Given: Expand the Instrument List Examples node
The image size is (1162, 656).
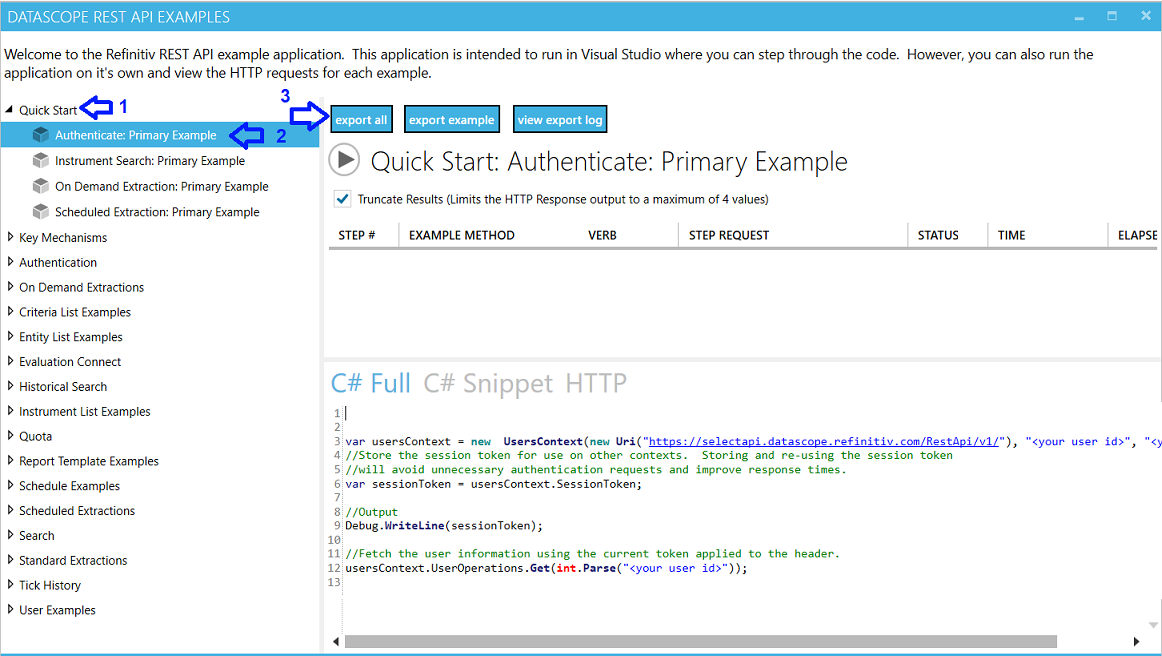Looking at the screenshot, I should (x=10, y=411).
